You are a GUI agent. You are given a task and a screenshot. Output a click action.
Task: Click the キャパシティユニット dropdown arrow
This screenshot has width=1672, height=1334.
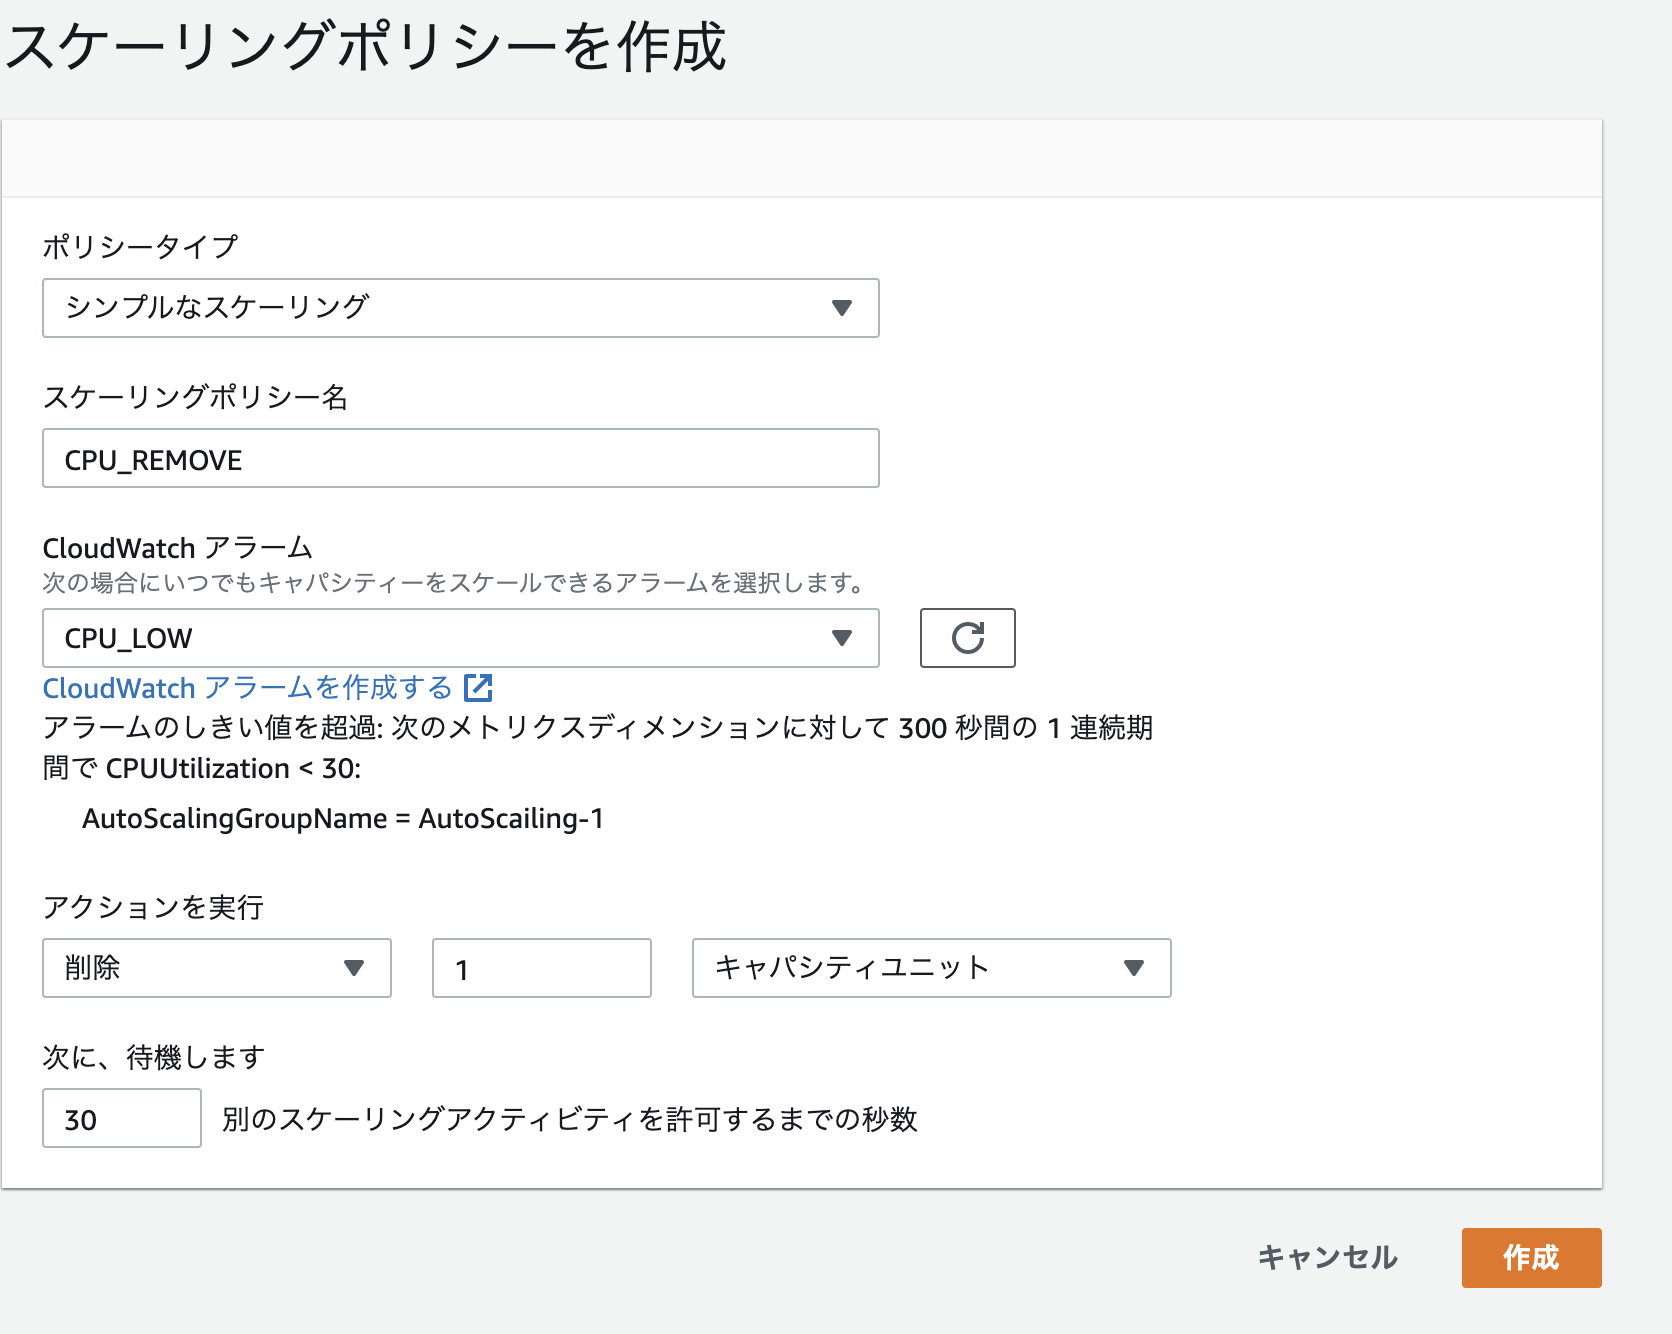(x=1134, y=968)
